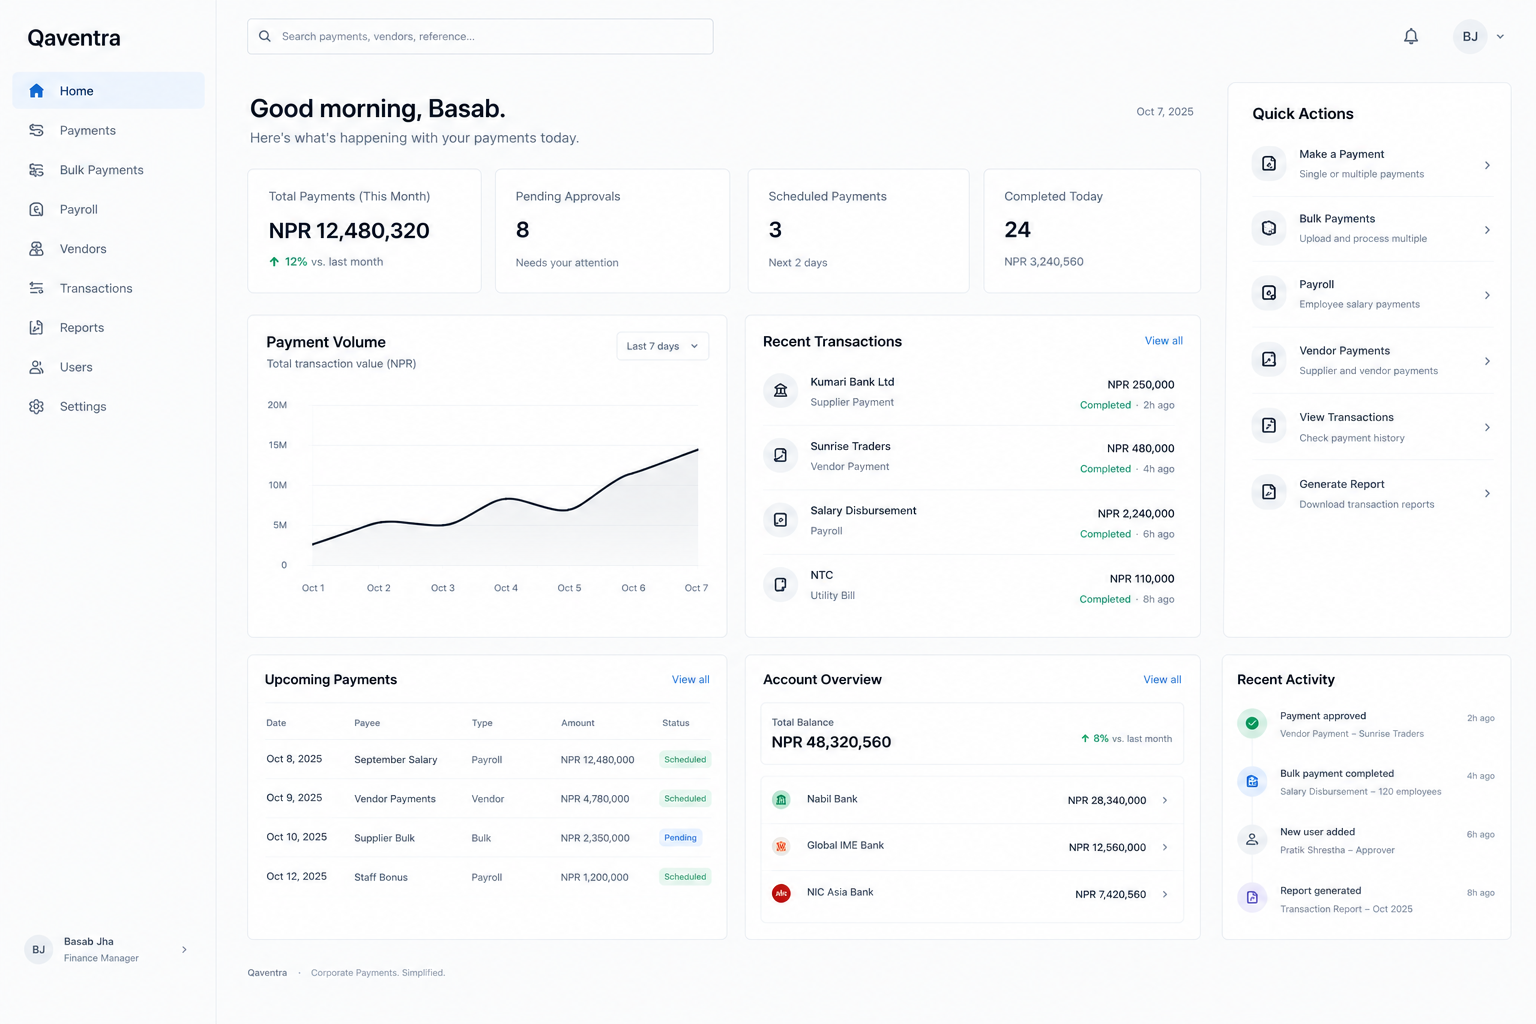This screenshot has height=1024, width=1536.
Task: Click the green Payment approved checkmark icon
Action: pyautogui.click(x=1252, y=723)
